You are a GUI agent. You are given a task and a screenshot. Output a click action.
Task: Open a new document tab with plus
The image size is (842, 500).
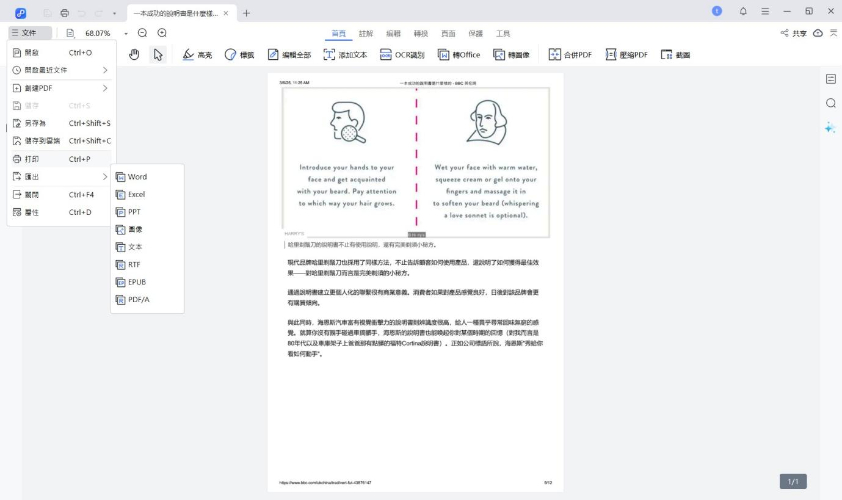pos(246,13)
